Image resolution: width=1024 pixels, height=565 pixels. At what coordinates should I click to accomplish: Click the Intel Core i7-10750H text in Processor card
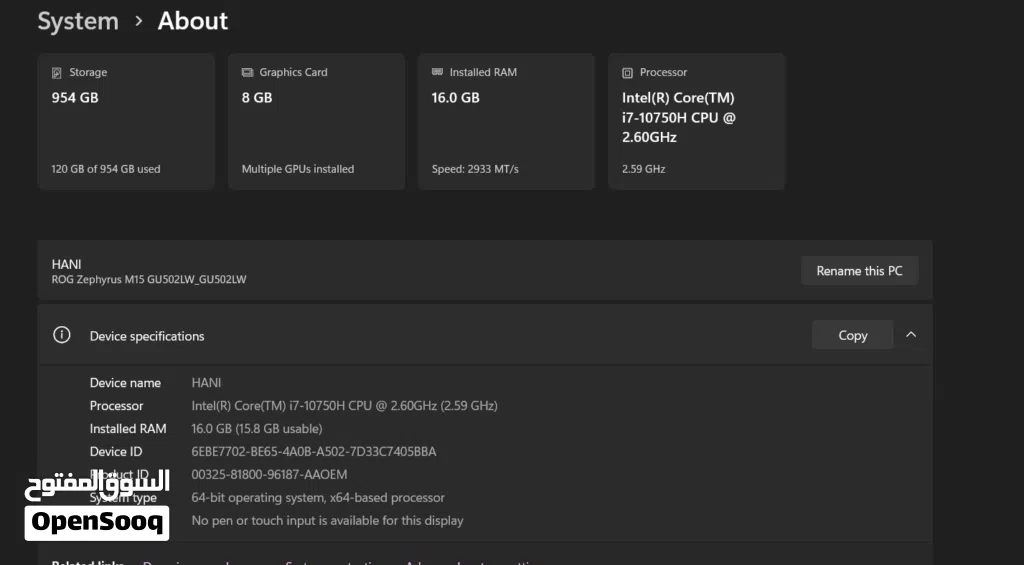[679, 118]
